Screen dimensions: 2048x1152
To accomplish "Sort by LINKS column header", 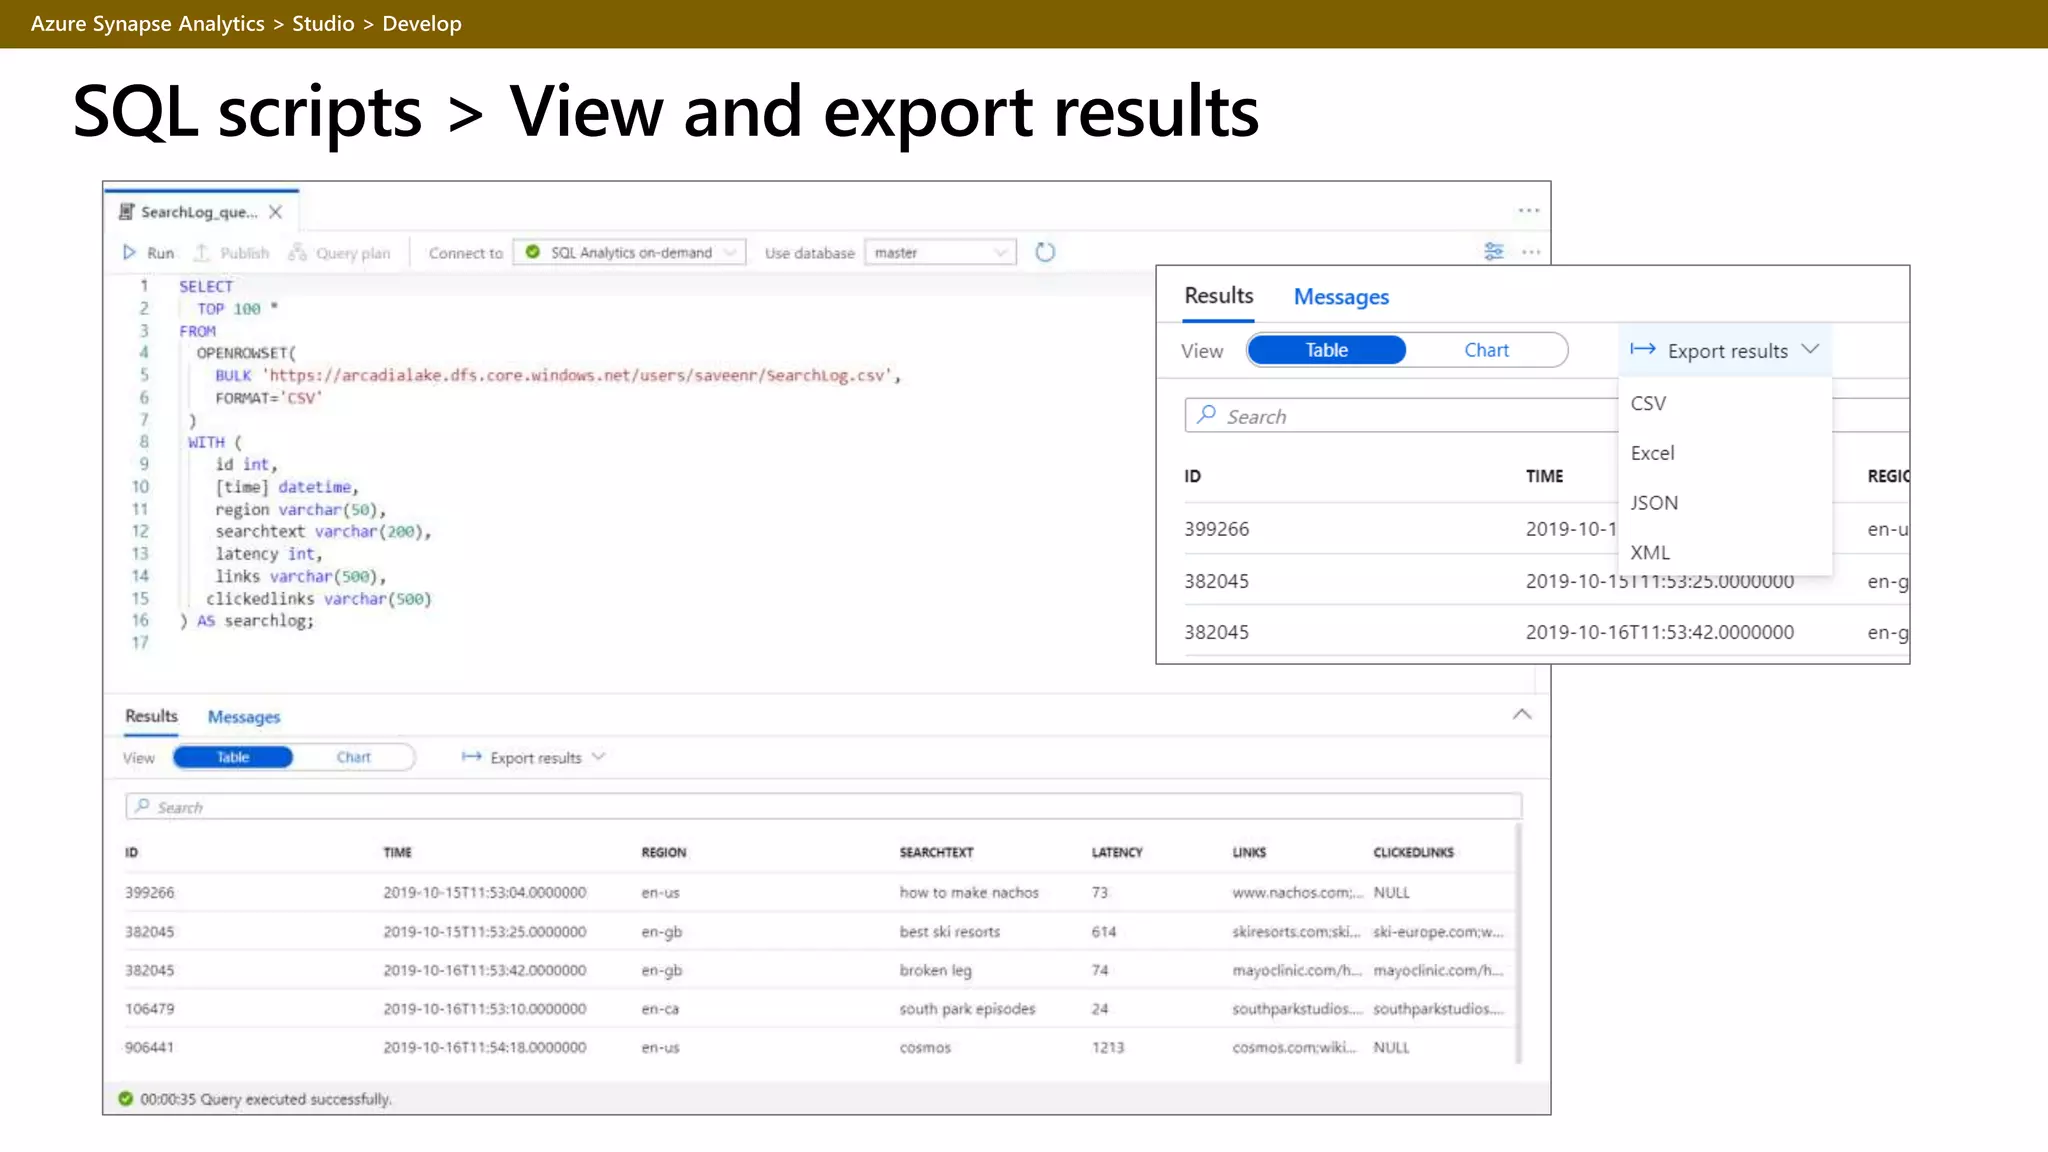I will [x=1249, y=852].
